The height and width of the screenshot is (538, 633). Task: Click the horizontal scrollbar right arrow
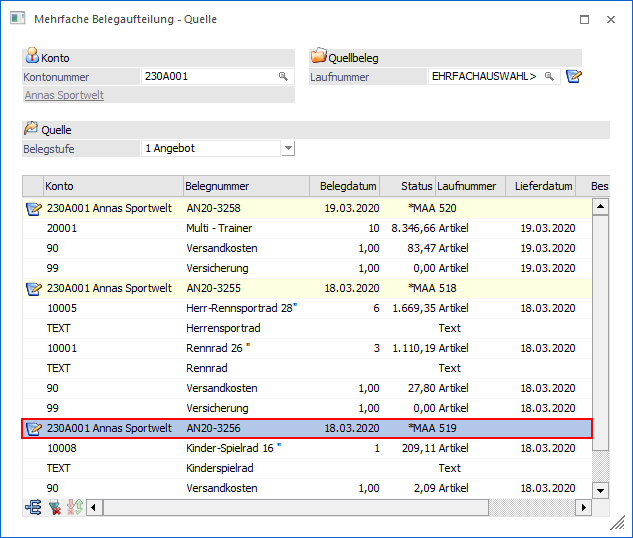[x=583, y=507]
